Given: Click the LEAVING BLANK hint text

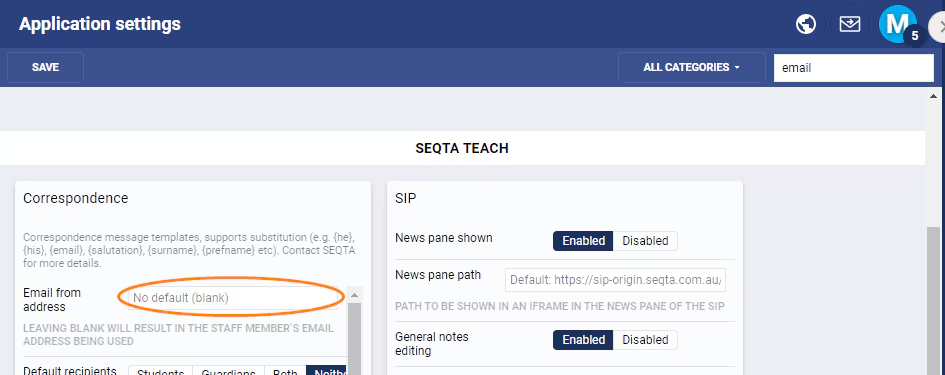Looking at the screenshot, I should click(178, 335).
